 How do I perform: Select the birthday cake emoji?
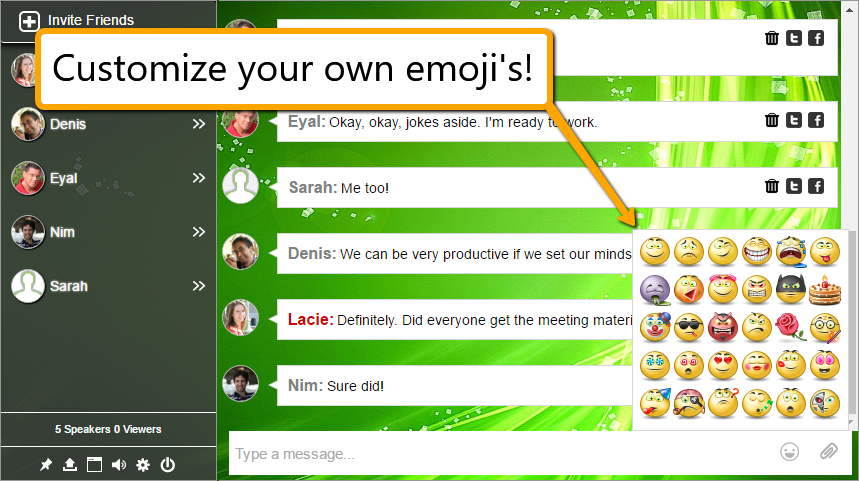[x=825, y=290]
